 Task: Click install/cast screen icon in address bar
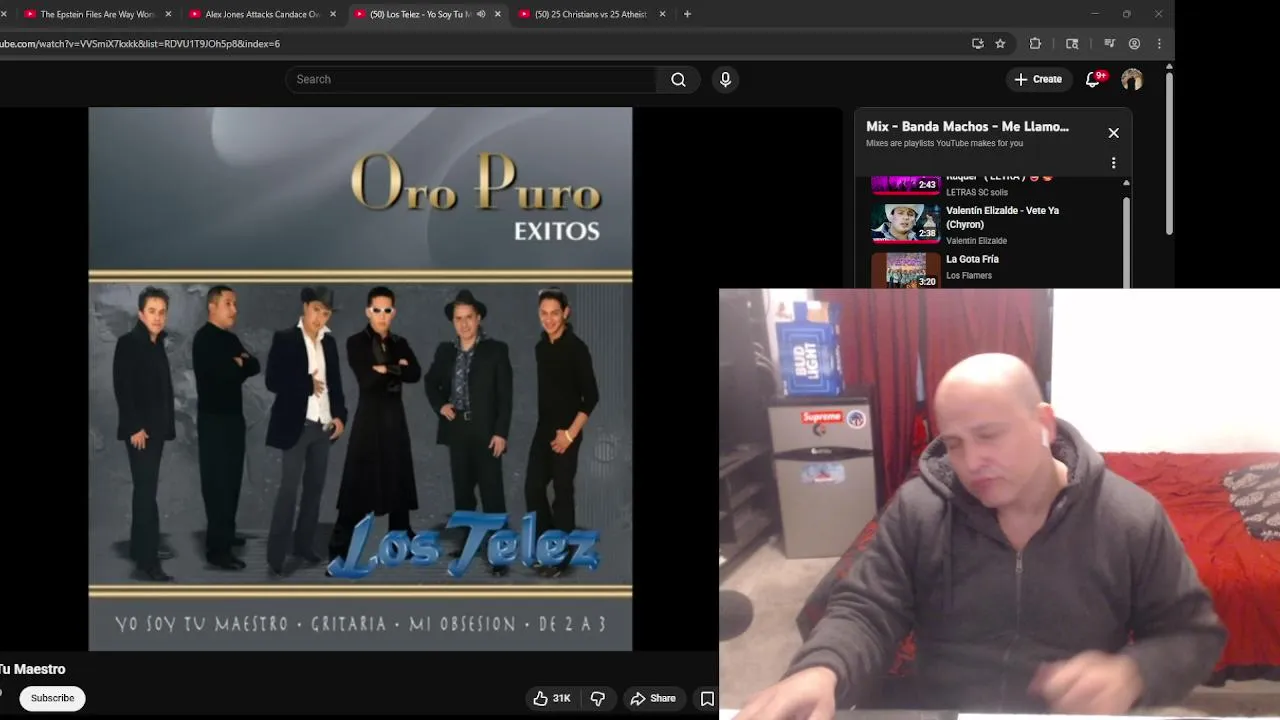(977, 44)
